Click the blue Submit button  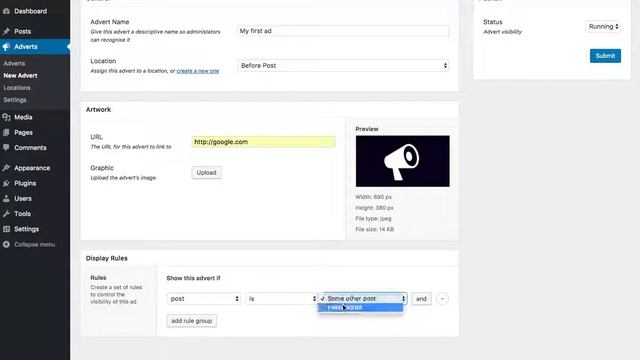tap(605, 56)
